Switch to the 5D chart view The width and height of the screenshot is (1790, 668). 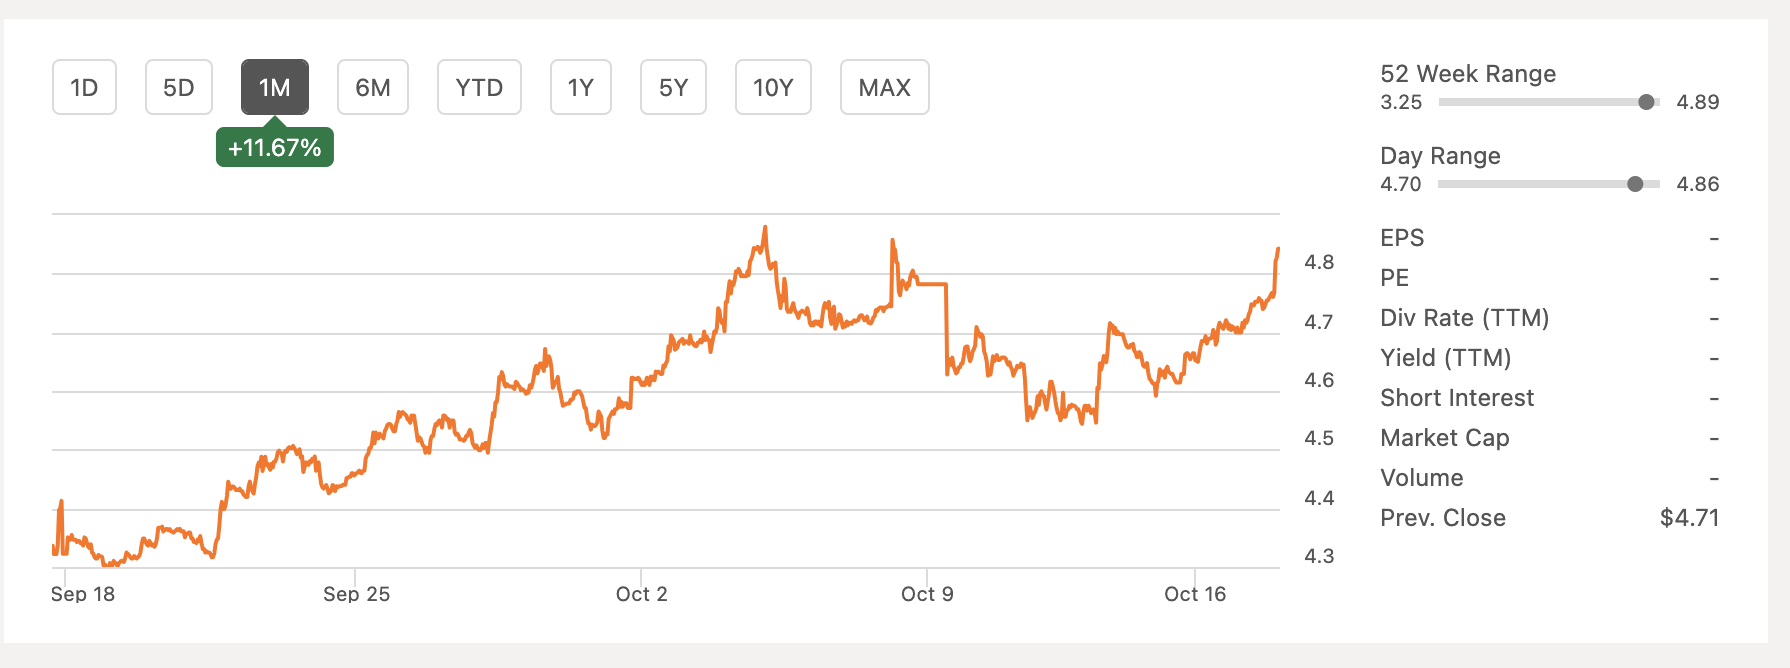click(x=178, y=87)
